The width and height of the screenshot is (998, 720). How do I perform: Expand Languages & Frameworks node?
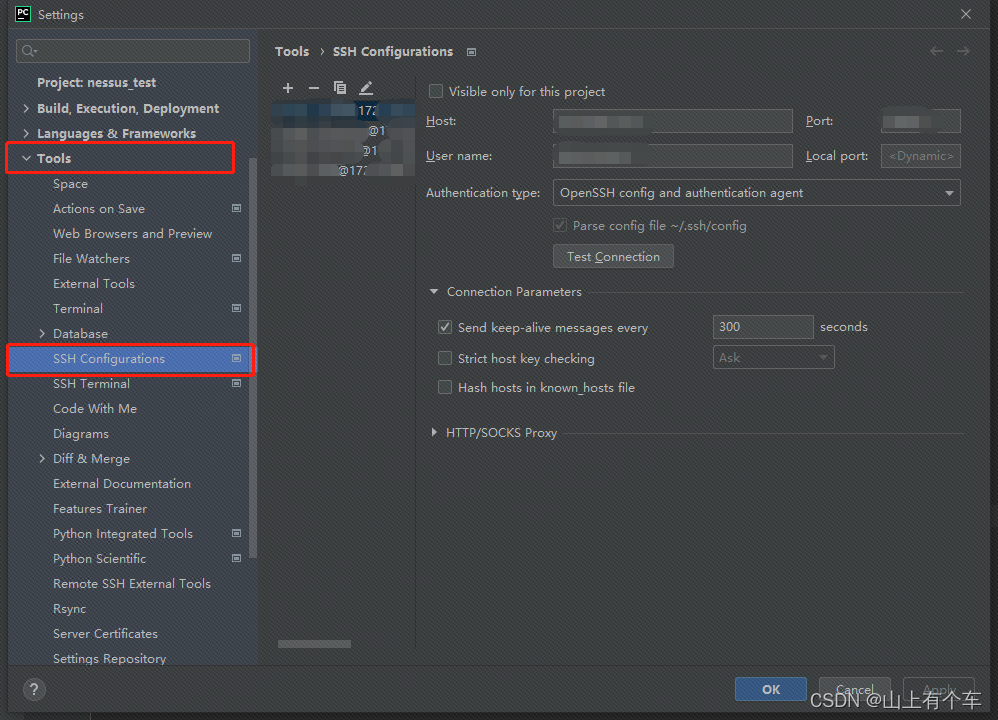coord(26,133)
